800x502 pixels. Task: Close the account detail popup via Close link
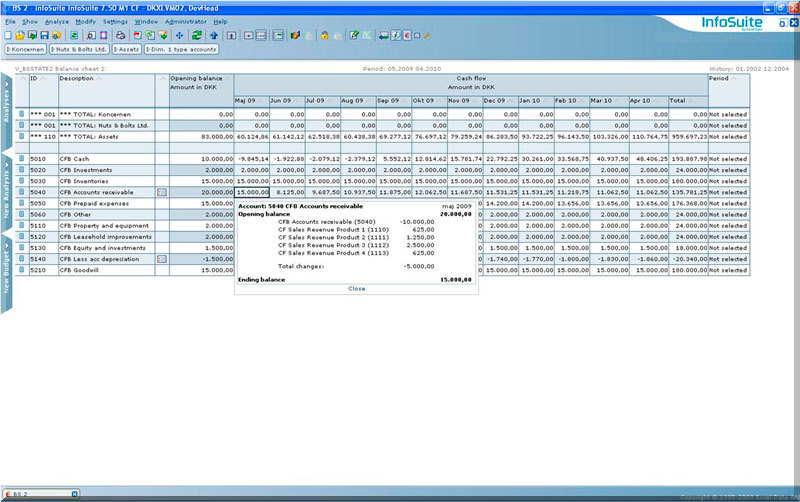(x=357, y=289)
